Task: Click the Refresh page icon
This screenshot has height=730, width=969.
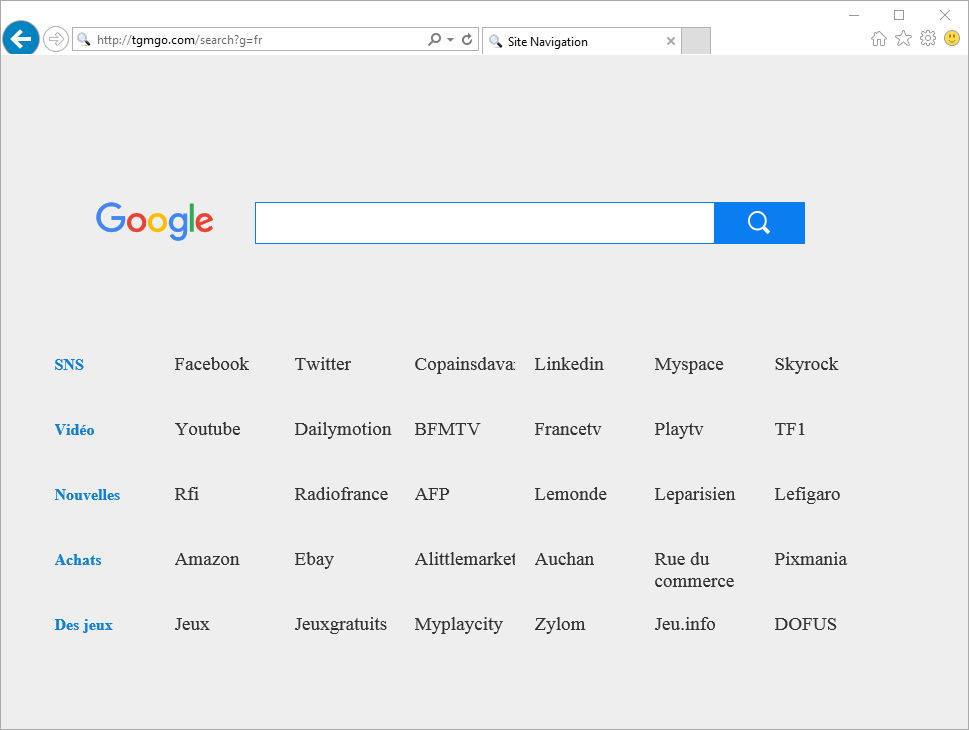Action: 467,40
